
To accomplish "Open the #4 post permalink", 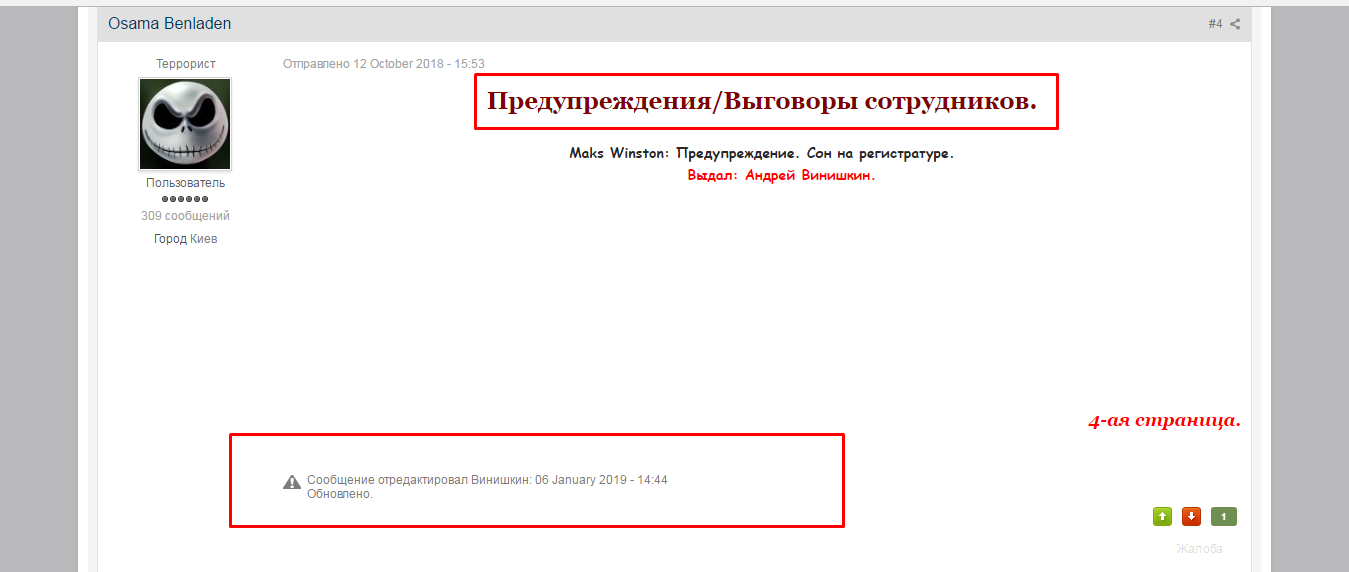I will click(1215, 24).
